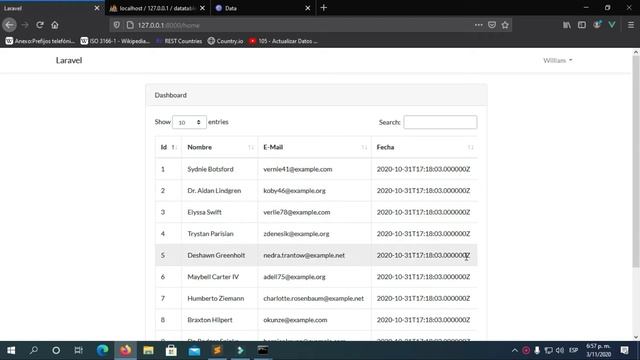Sort table by Nombre column
The width and height of the screenshot is (640, 360).
click(x=220, y=147)
